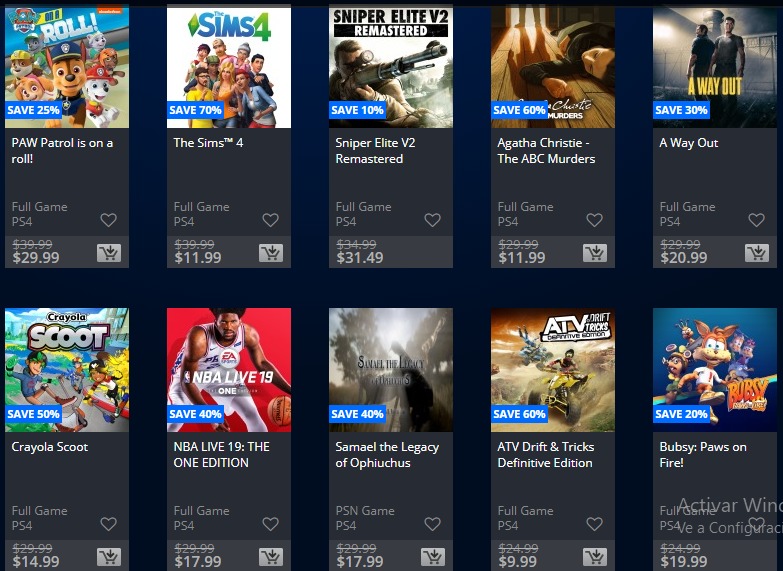Add ATV Drift & Tricks to cart
783x571 pixels.
tap(595, 557)
